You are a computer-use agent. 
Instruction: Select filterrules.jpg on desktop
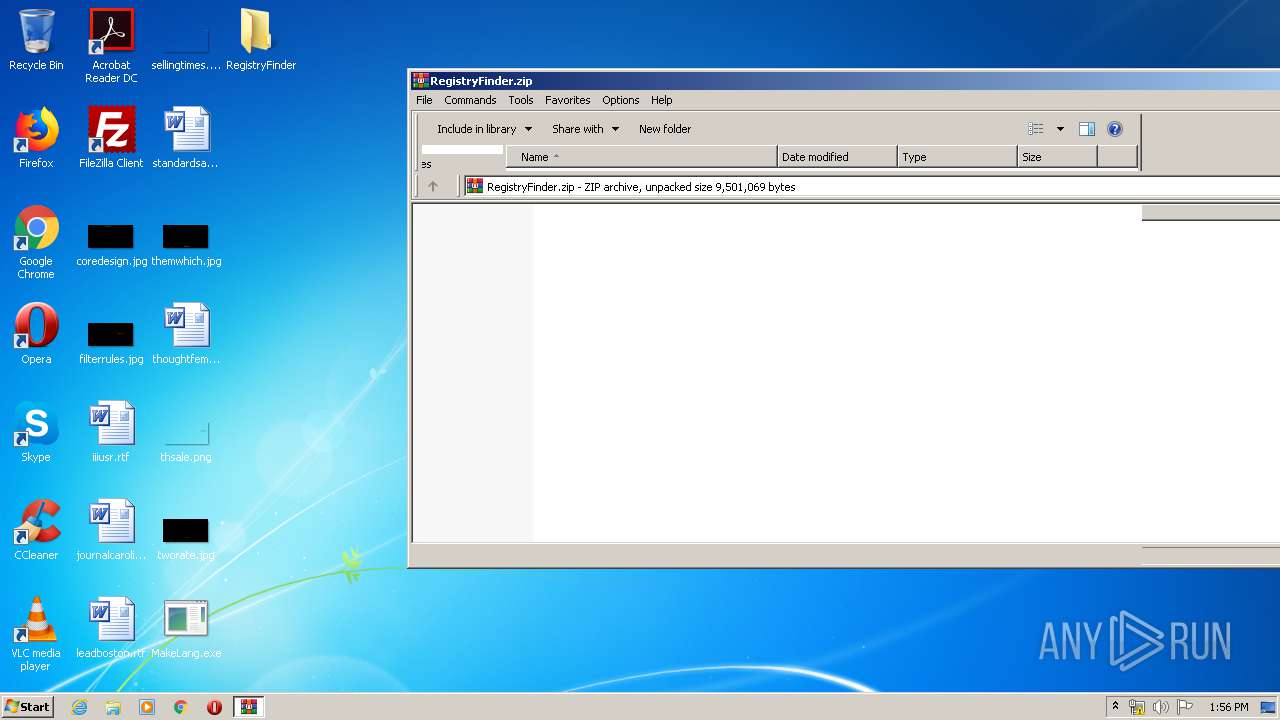coord(111,341)
